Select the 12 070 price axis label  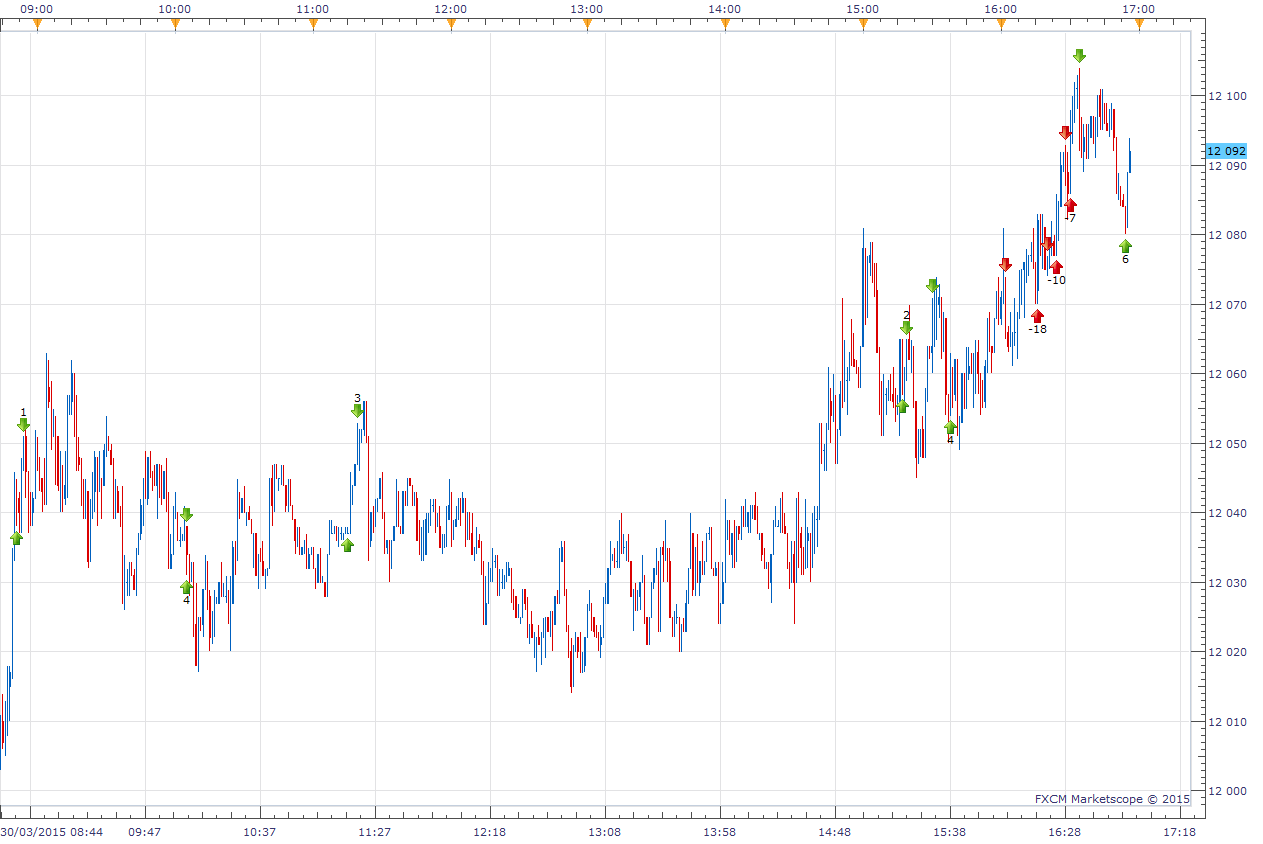point(1227,305)
